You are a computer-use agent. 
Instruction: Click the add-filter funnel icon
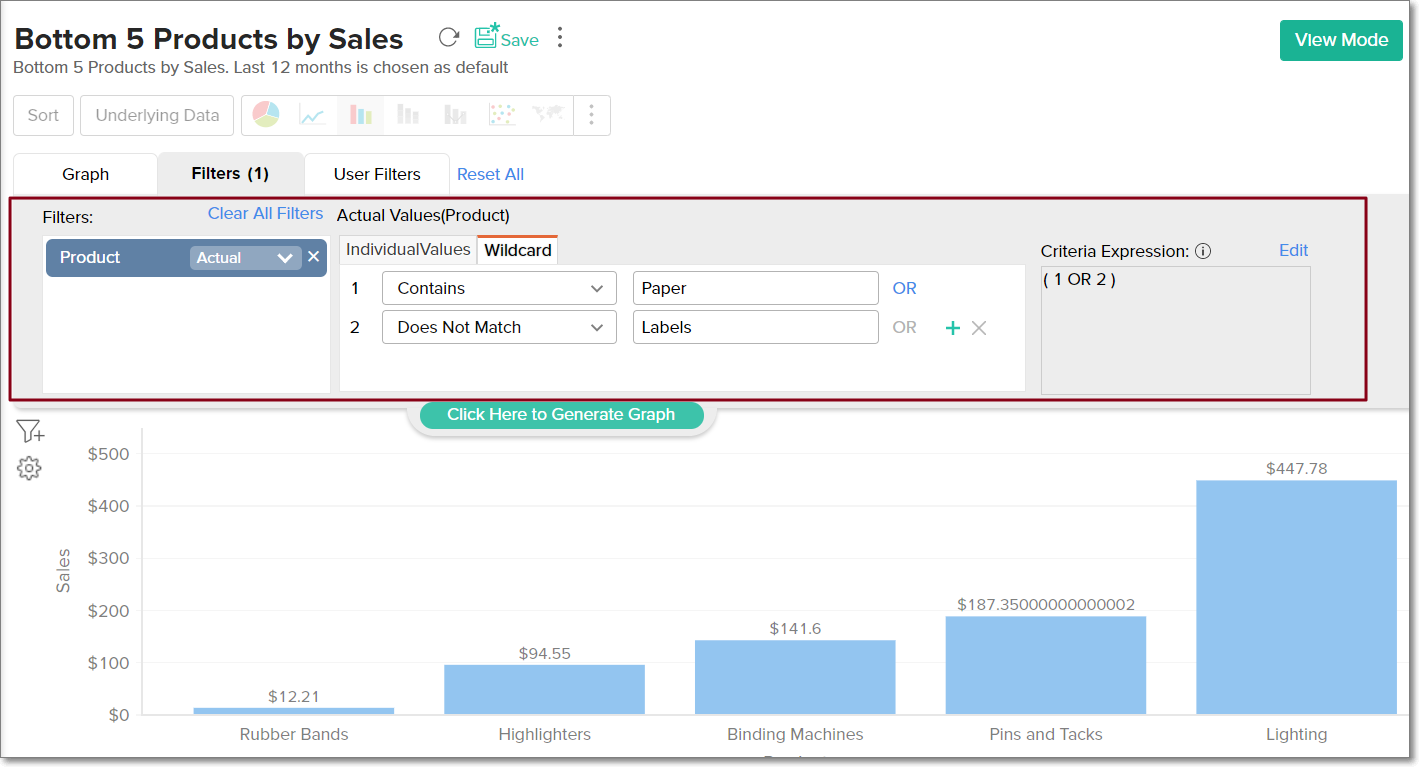point(30,432)
